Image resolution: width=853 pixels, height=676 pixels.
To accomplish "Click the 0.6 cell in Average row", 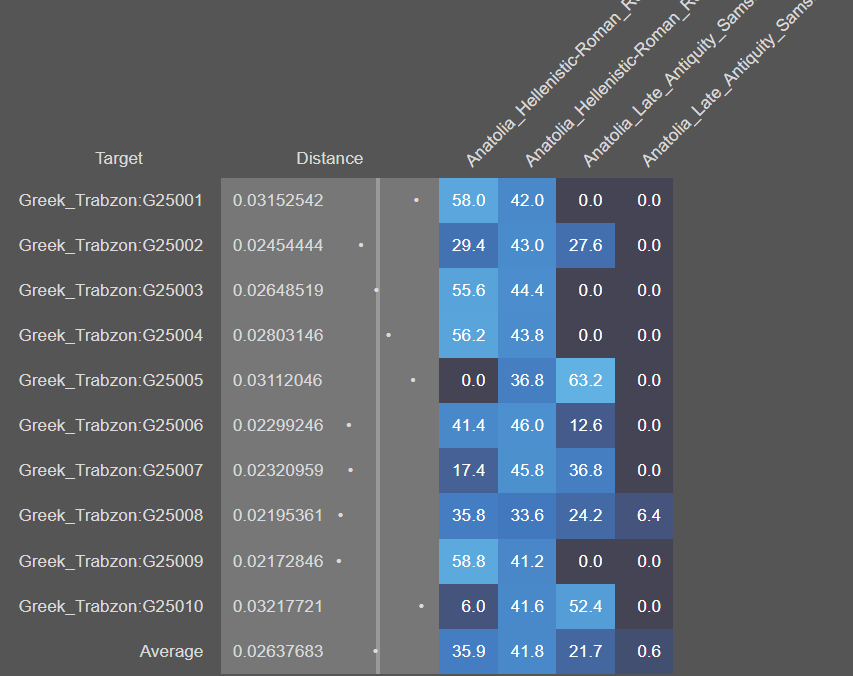I will (x=644, y=652).
